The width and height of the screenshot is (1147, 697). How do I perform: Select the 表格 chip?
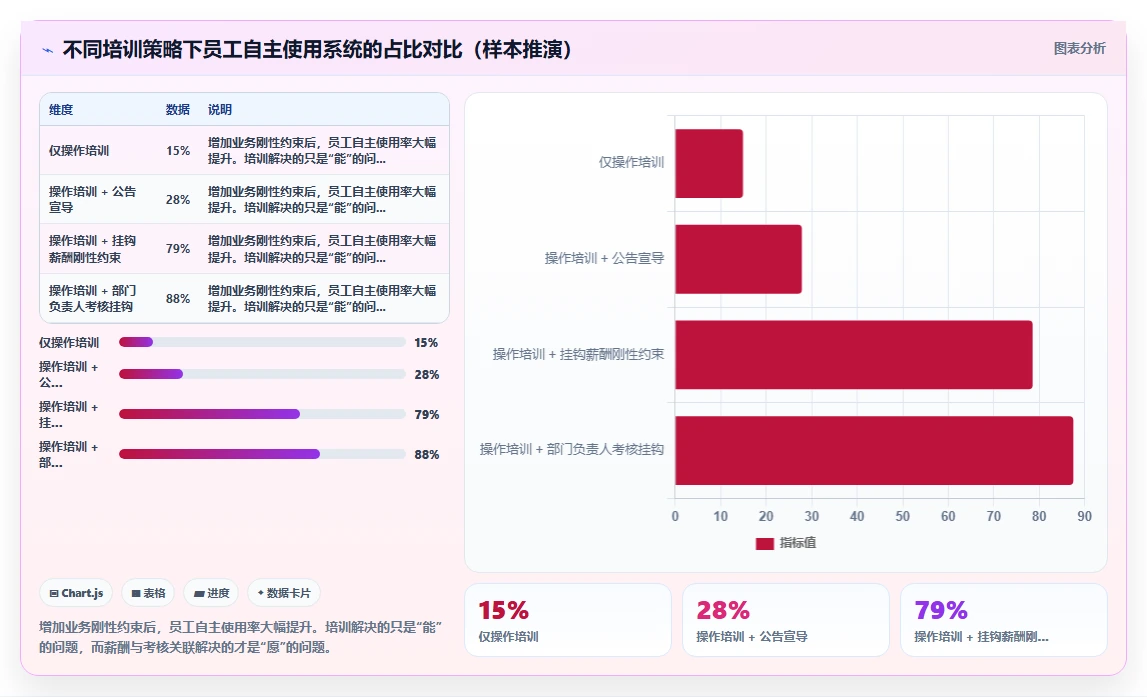[x=148, y=593]
